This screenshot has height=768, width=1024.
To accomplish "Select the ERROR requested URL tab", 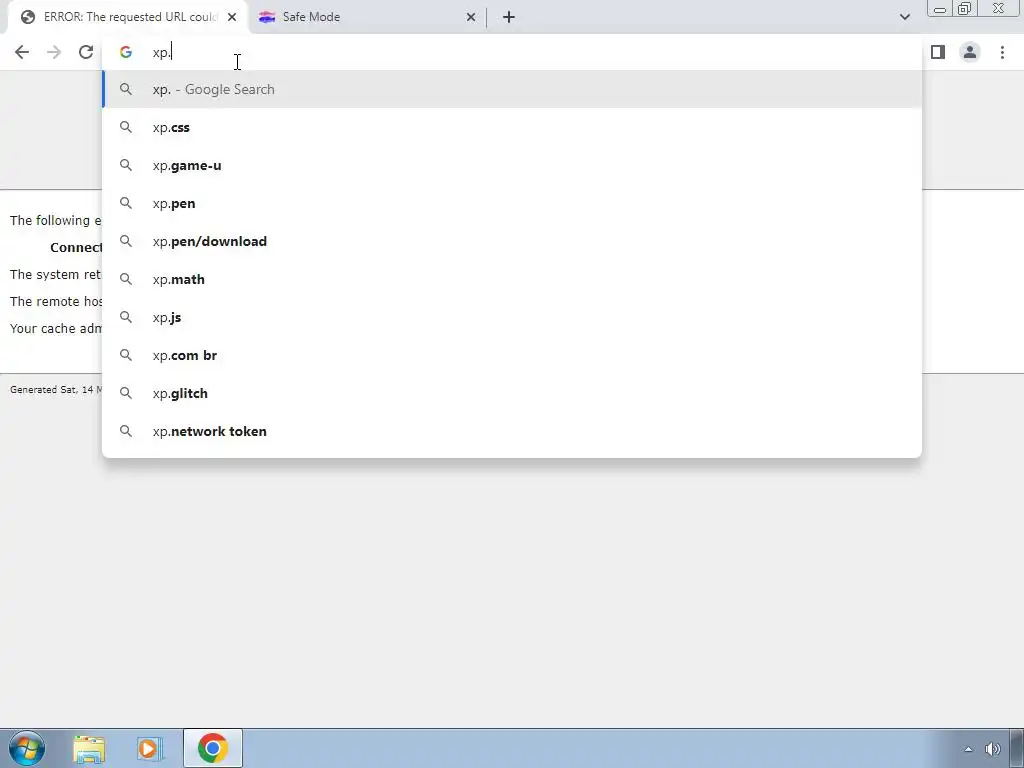I will tap(129, 17).
